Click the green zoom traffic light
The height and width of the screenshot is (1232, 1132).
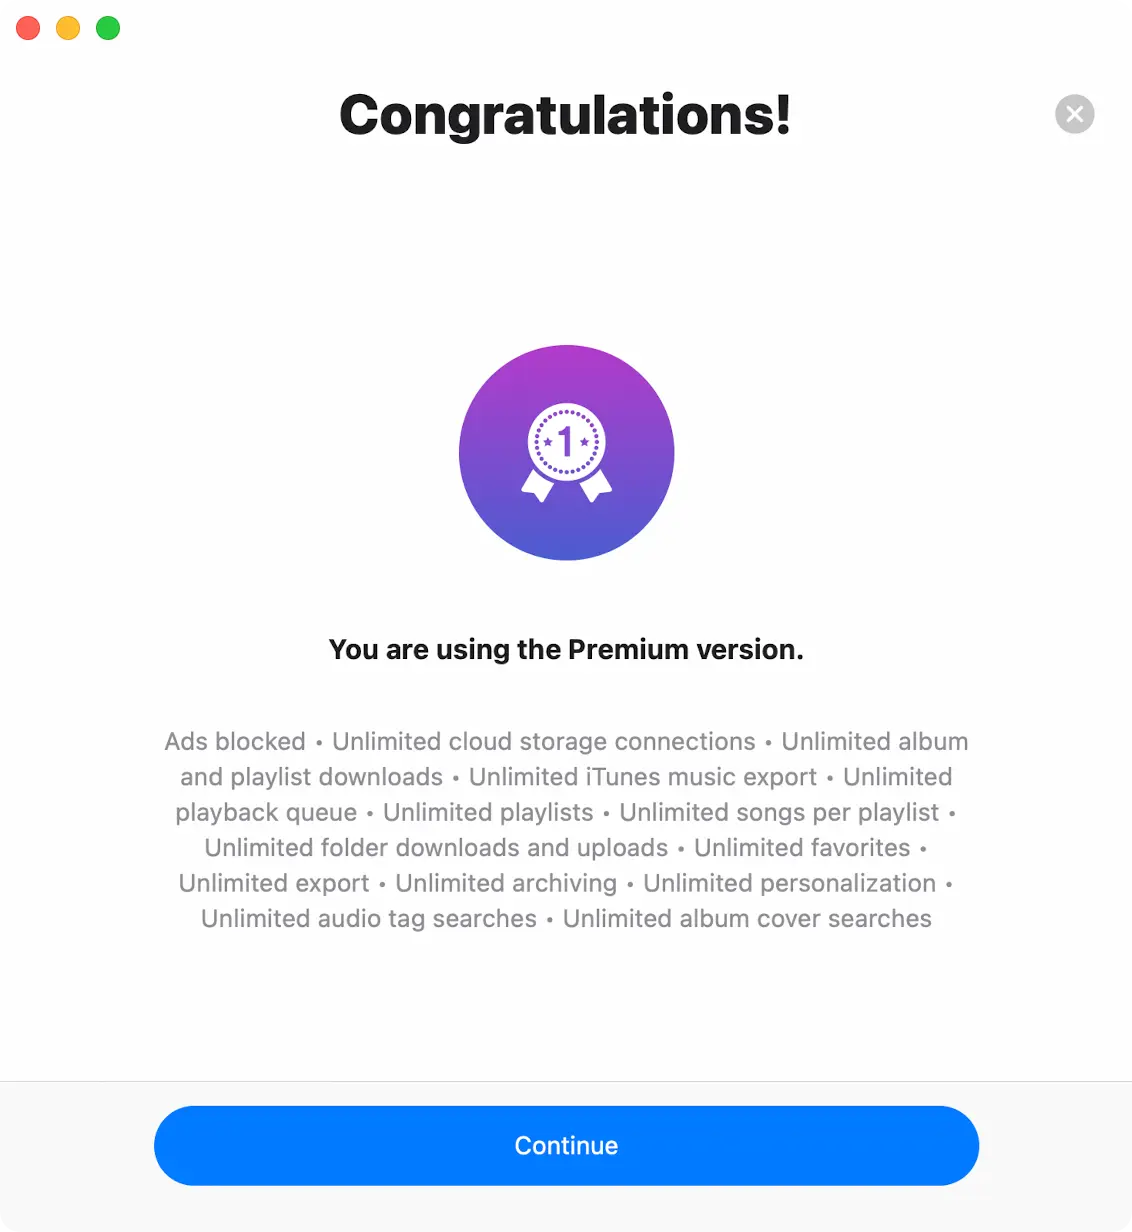tap(107, 28)
